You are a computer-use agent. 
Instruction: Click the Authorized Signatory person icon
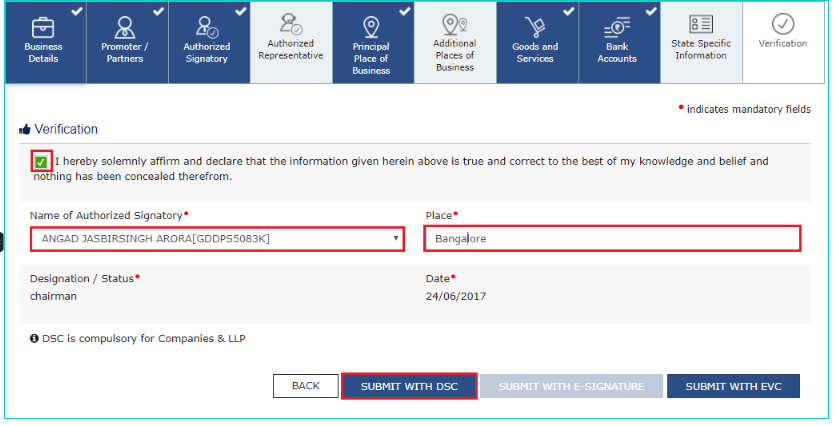point(206,27)
